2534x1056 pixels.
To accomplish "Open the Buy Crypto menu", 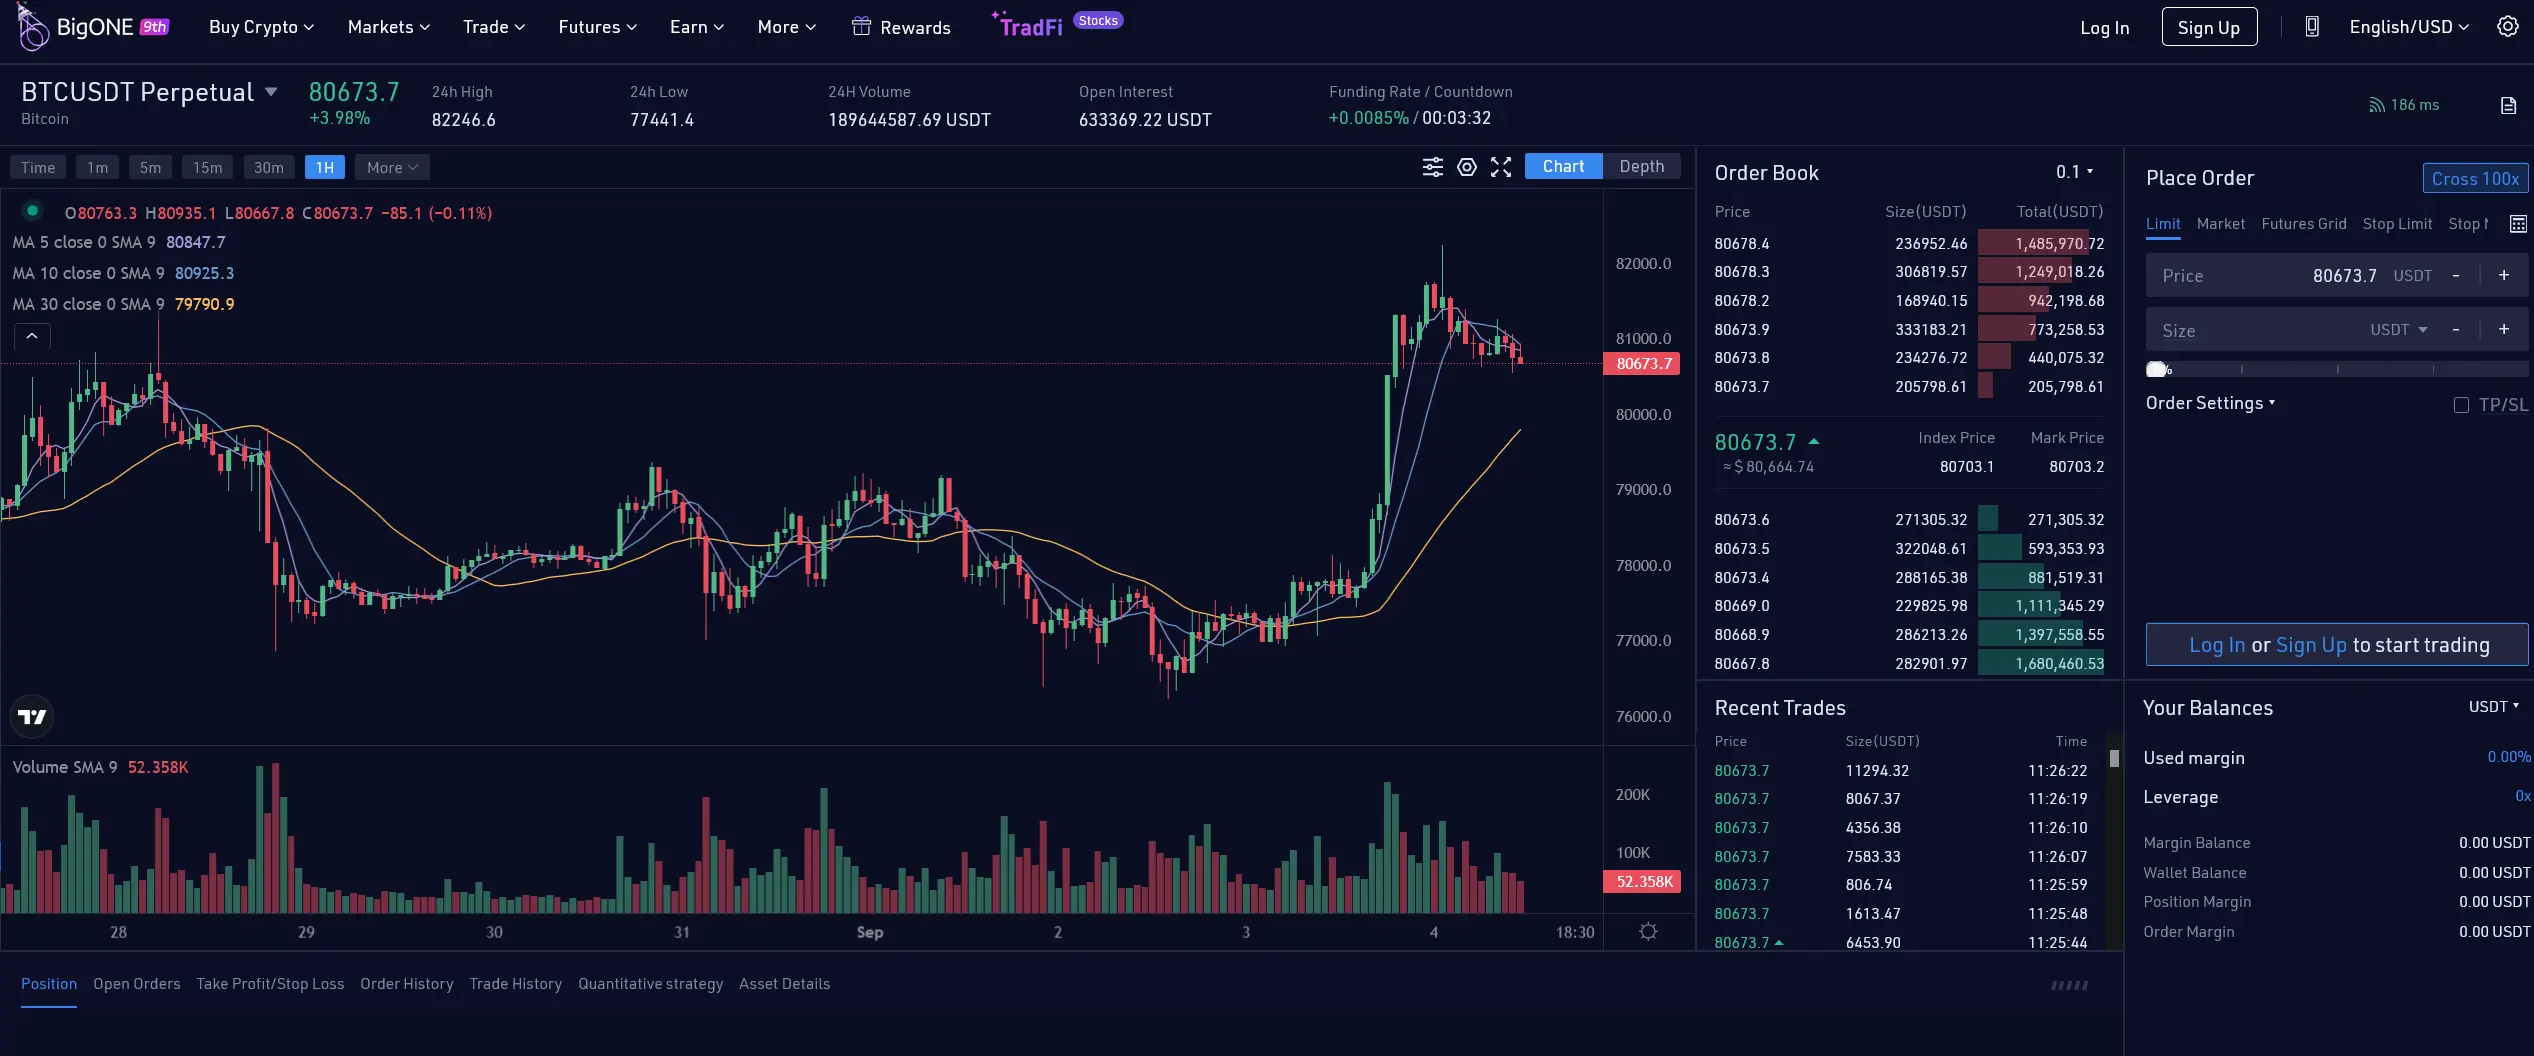I will pyautogui.click(x=261, y=27).
